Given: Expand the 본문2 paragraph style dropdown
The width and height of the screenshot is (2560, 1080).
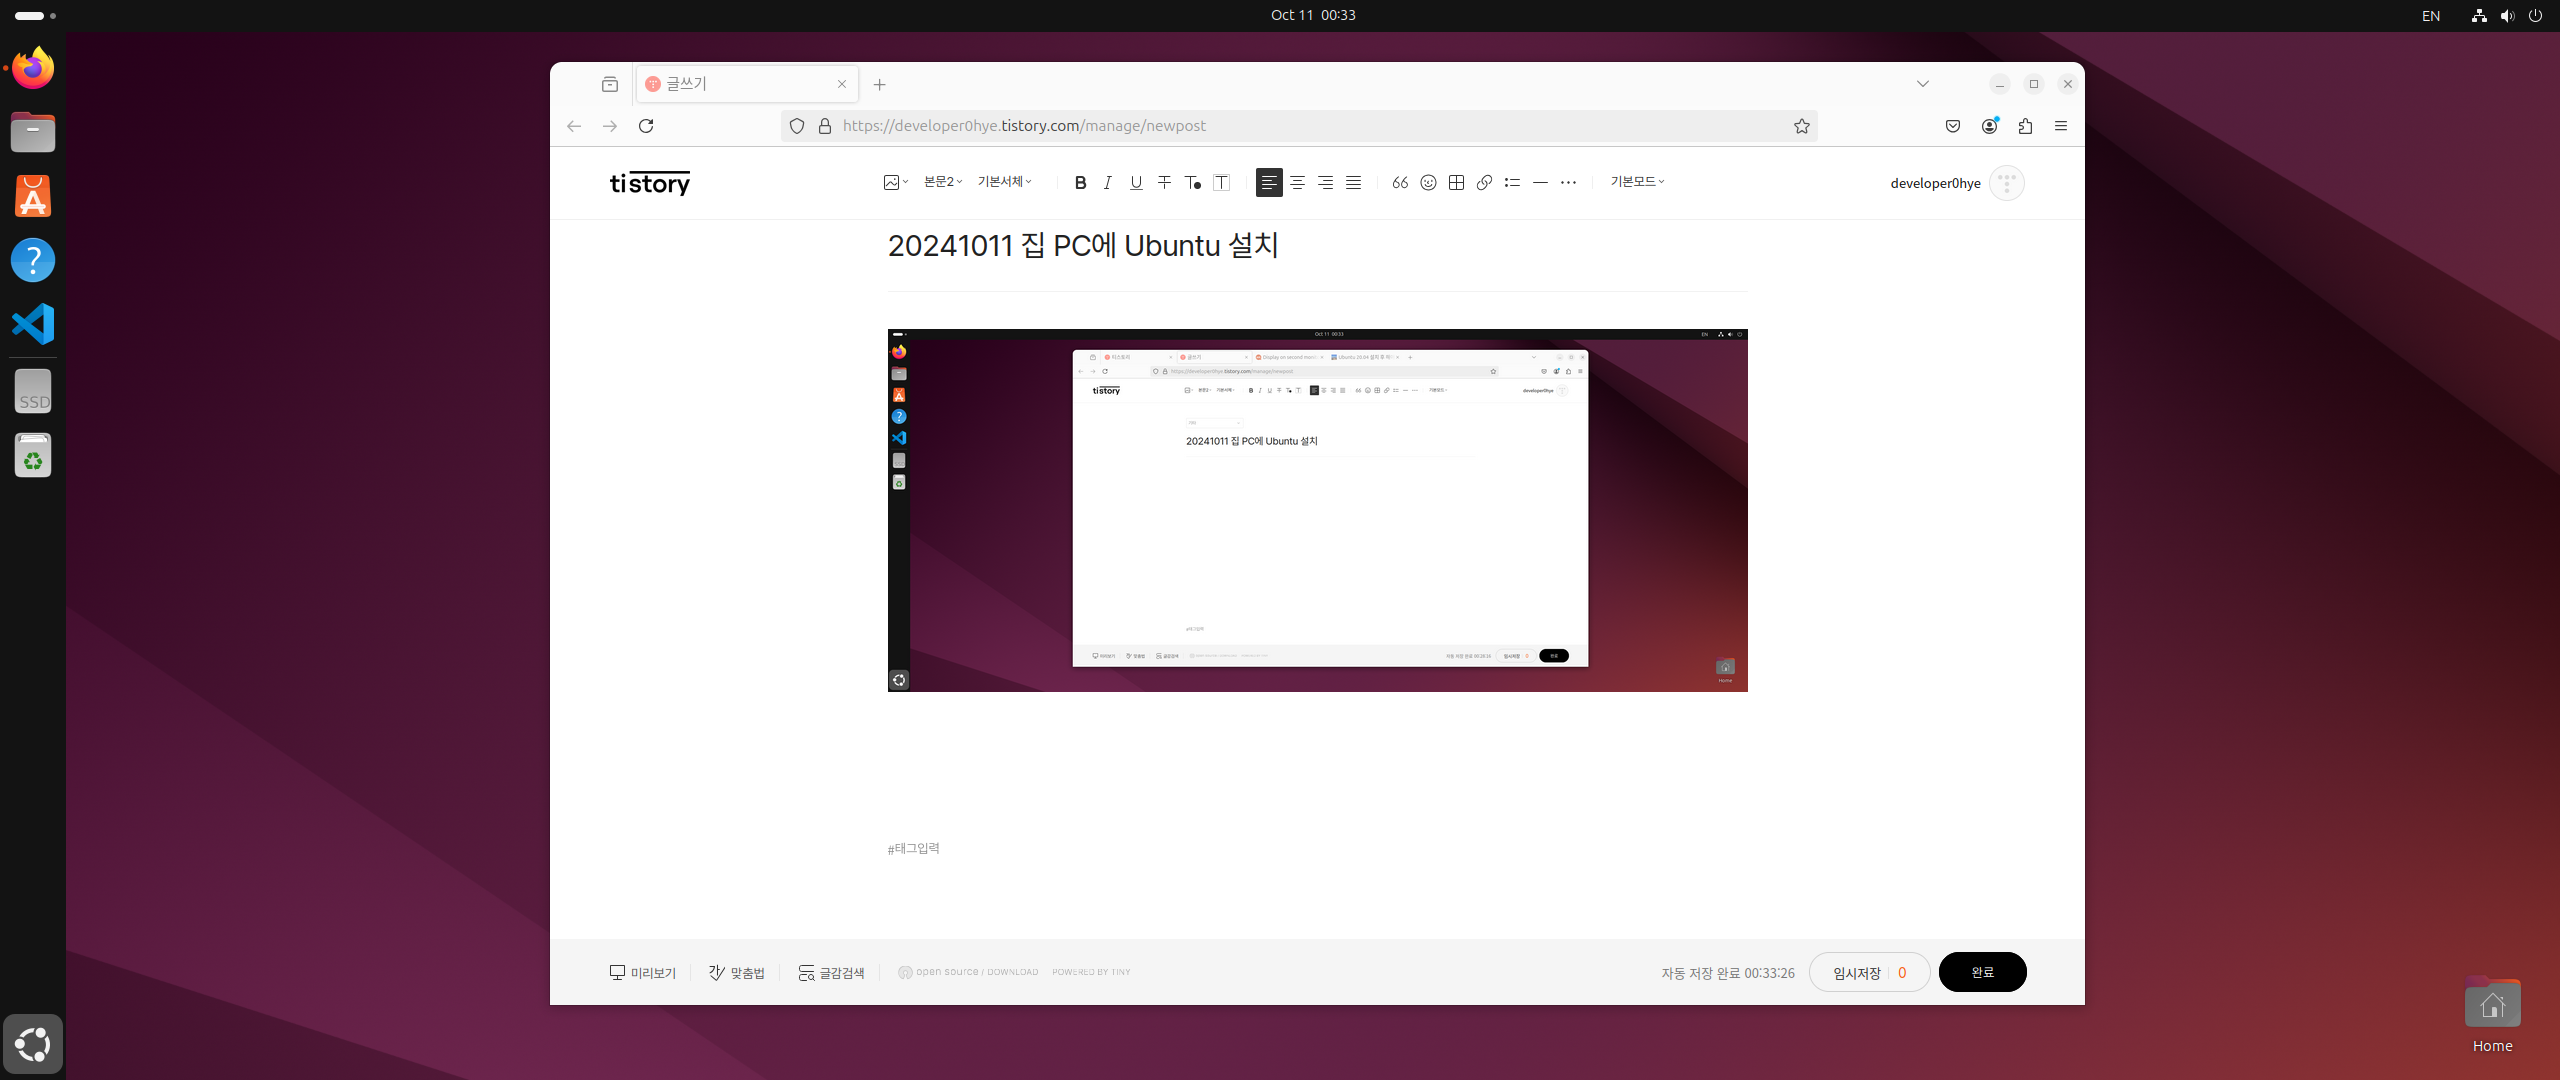Looking at the screenshot, I should click(942, 182).
